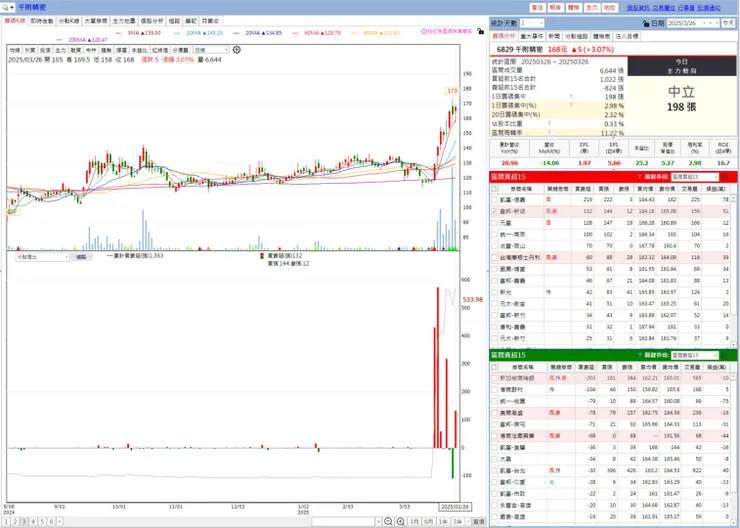740x528 pixels.
Task: Click the 體檢 button at top
Action: tap(573, 8)
